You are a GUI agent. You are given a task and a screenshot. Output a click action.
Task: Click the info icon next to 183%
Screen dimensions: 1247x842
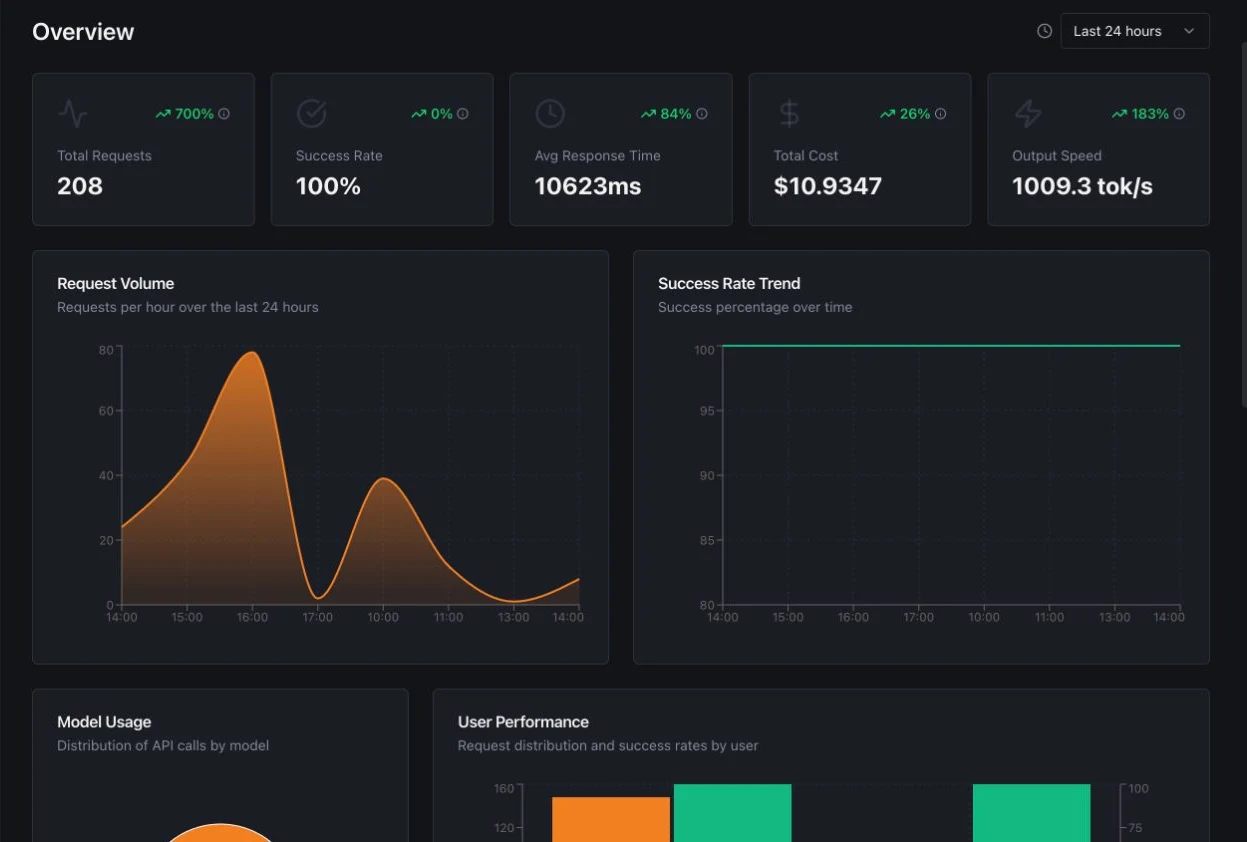click(1179, 114)
